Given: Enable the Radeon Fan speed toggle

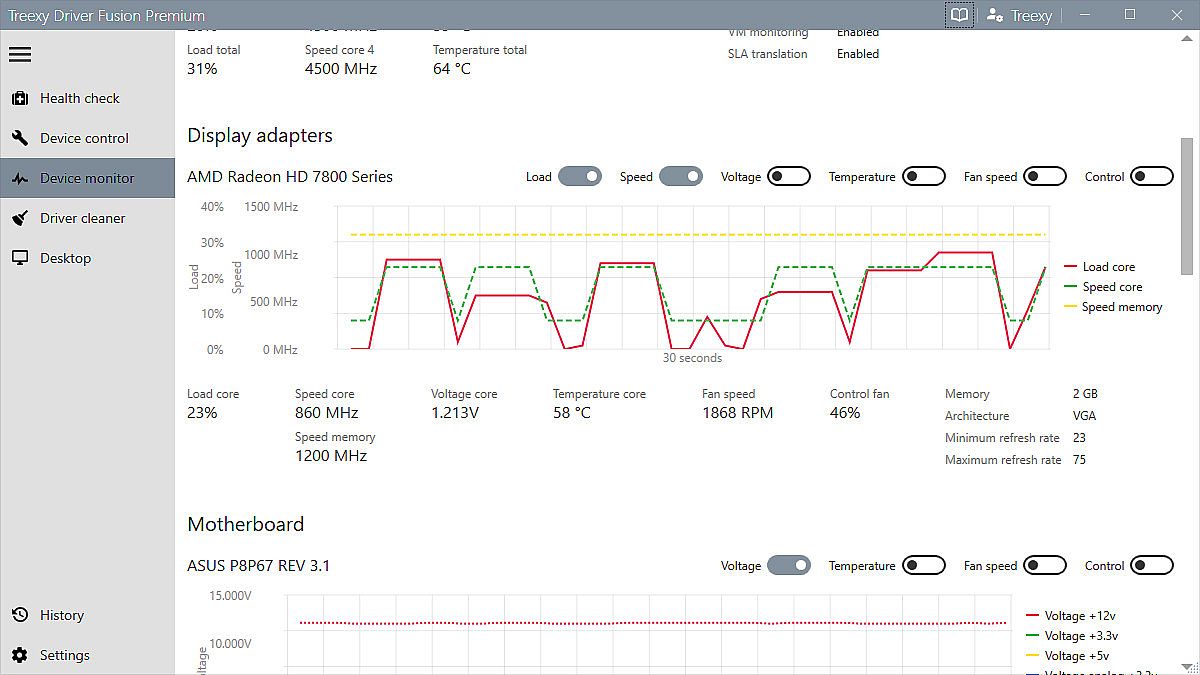Looking at the screenshot, I should (x=1045, y=177).
